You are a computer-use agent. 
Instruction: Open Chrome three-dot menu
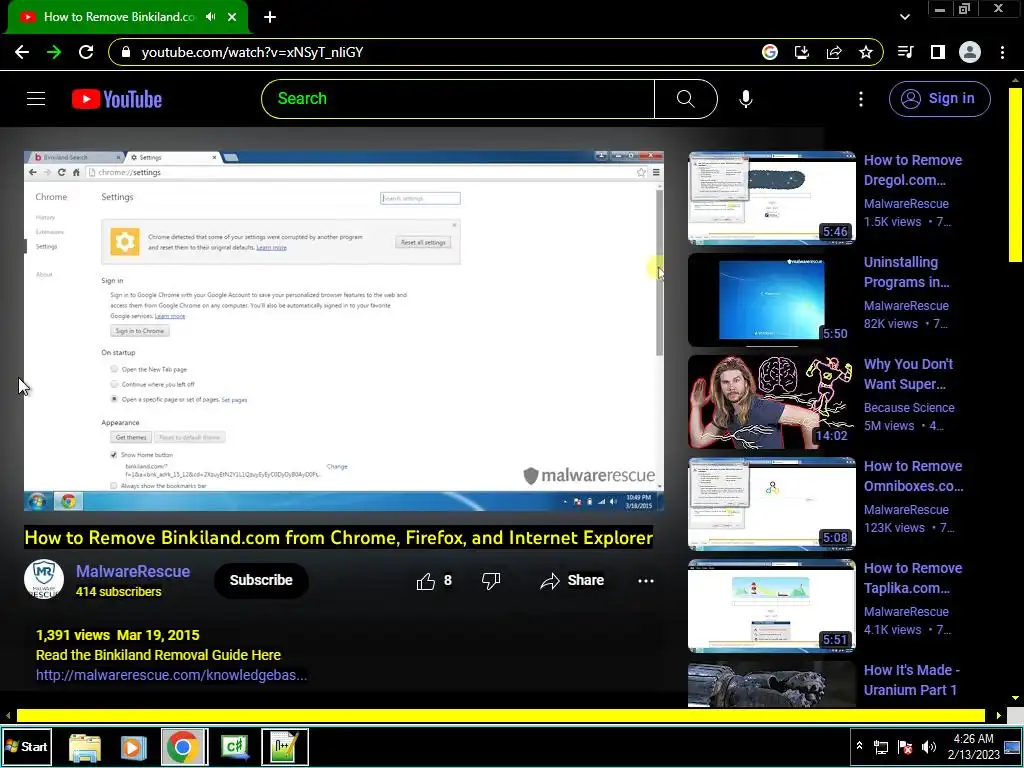1002,52
